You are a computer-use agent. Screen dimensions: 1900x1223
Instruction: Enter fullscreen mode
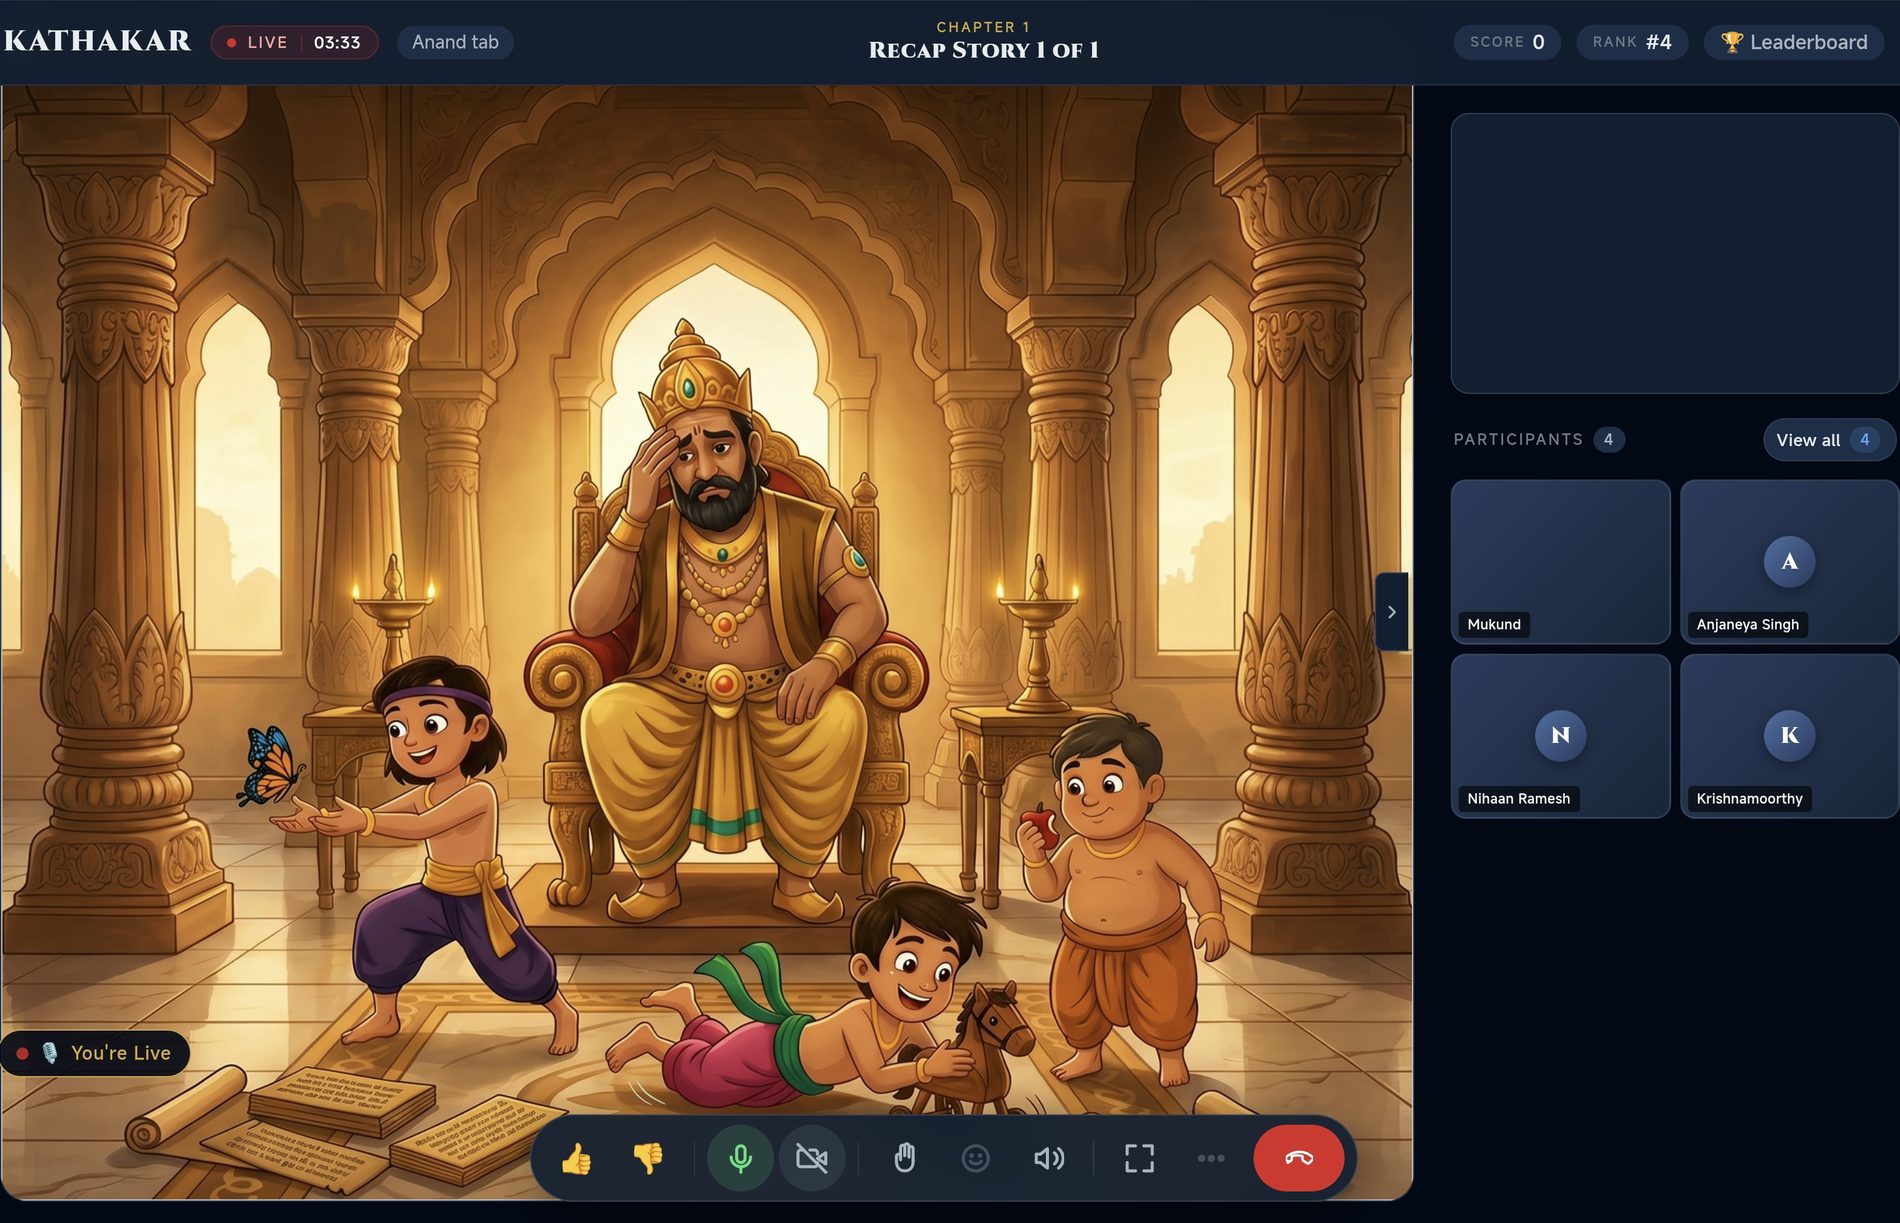pos(1139,1158)
